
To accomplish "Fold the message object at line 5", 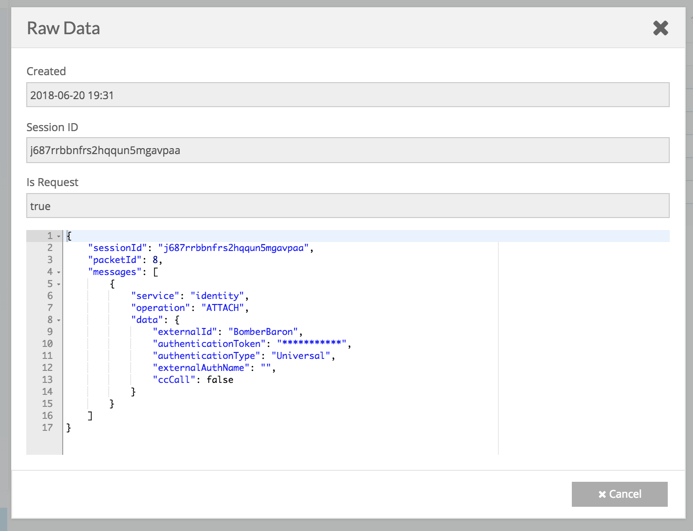I will point(59,284).
